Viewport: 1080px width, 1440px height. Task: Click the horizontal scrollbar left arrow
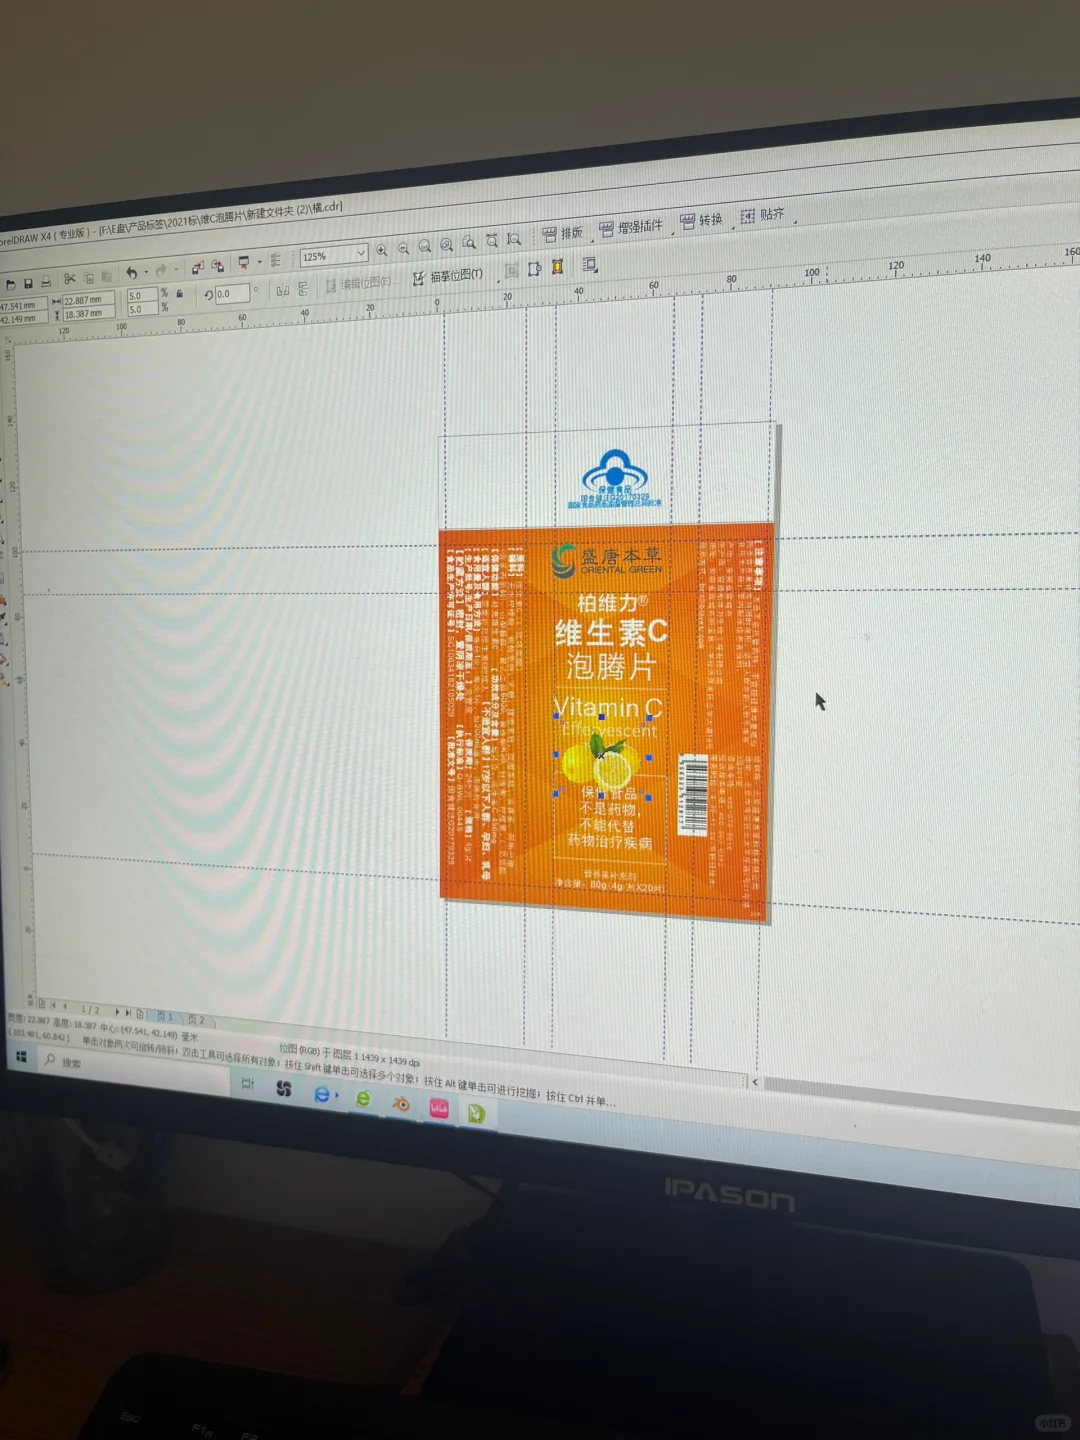(x=755, y=1082)
